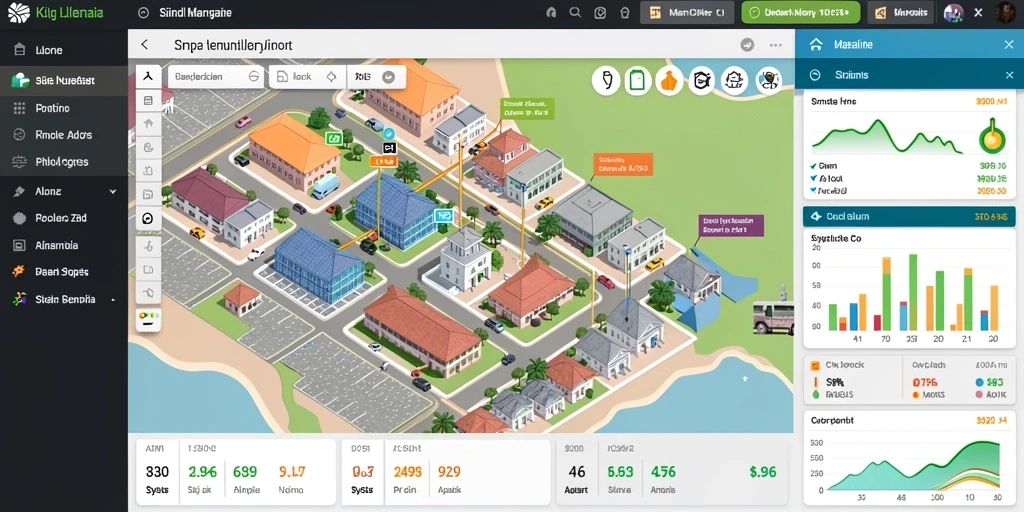The image size is (1024, 512).
Task: Toggle the A toot checkbox in legend
Action: click(813, 178)
